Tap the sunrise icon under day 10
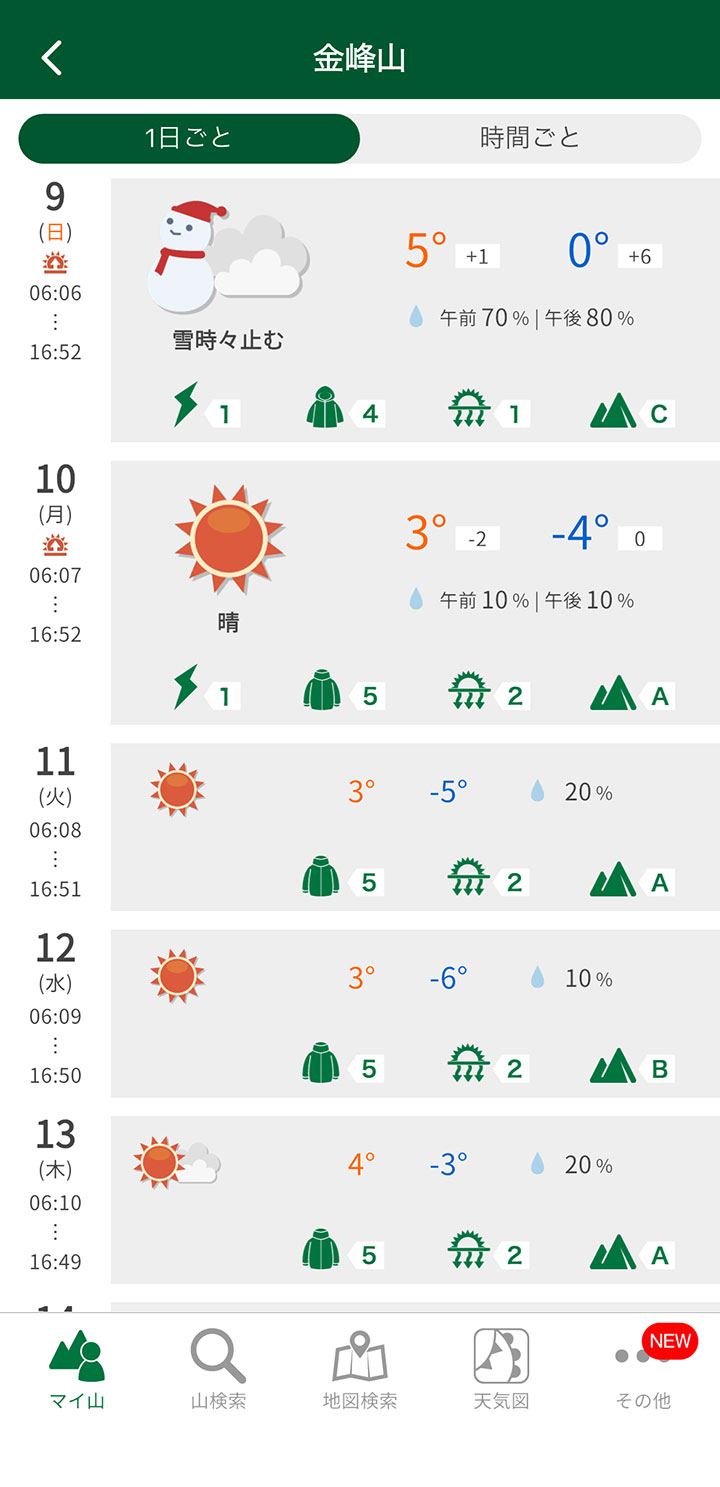 tap(55, 546)
